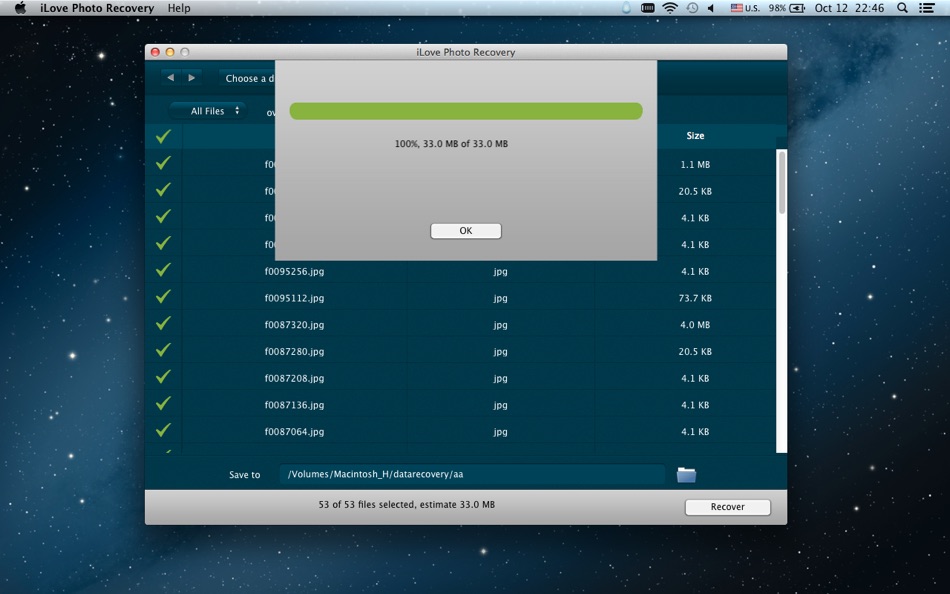Screen dimensions: 950x594
Task: Click the Time Machine clock icon
Action: (692, 8)
